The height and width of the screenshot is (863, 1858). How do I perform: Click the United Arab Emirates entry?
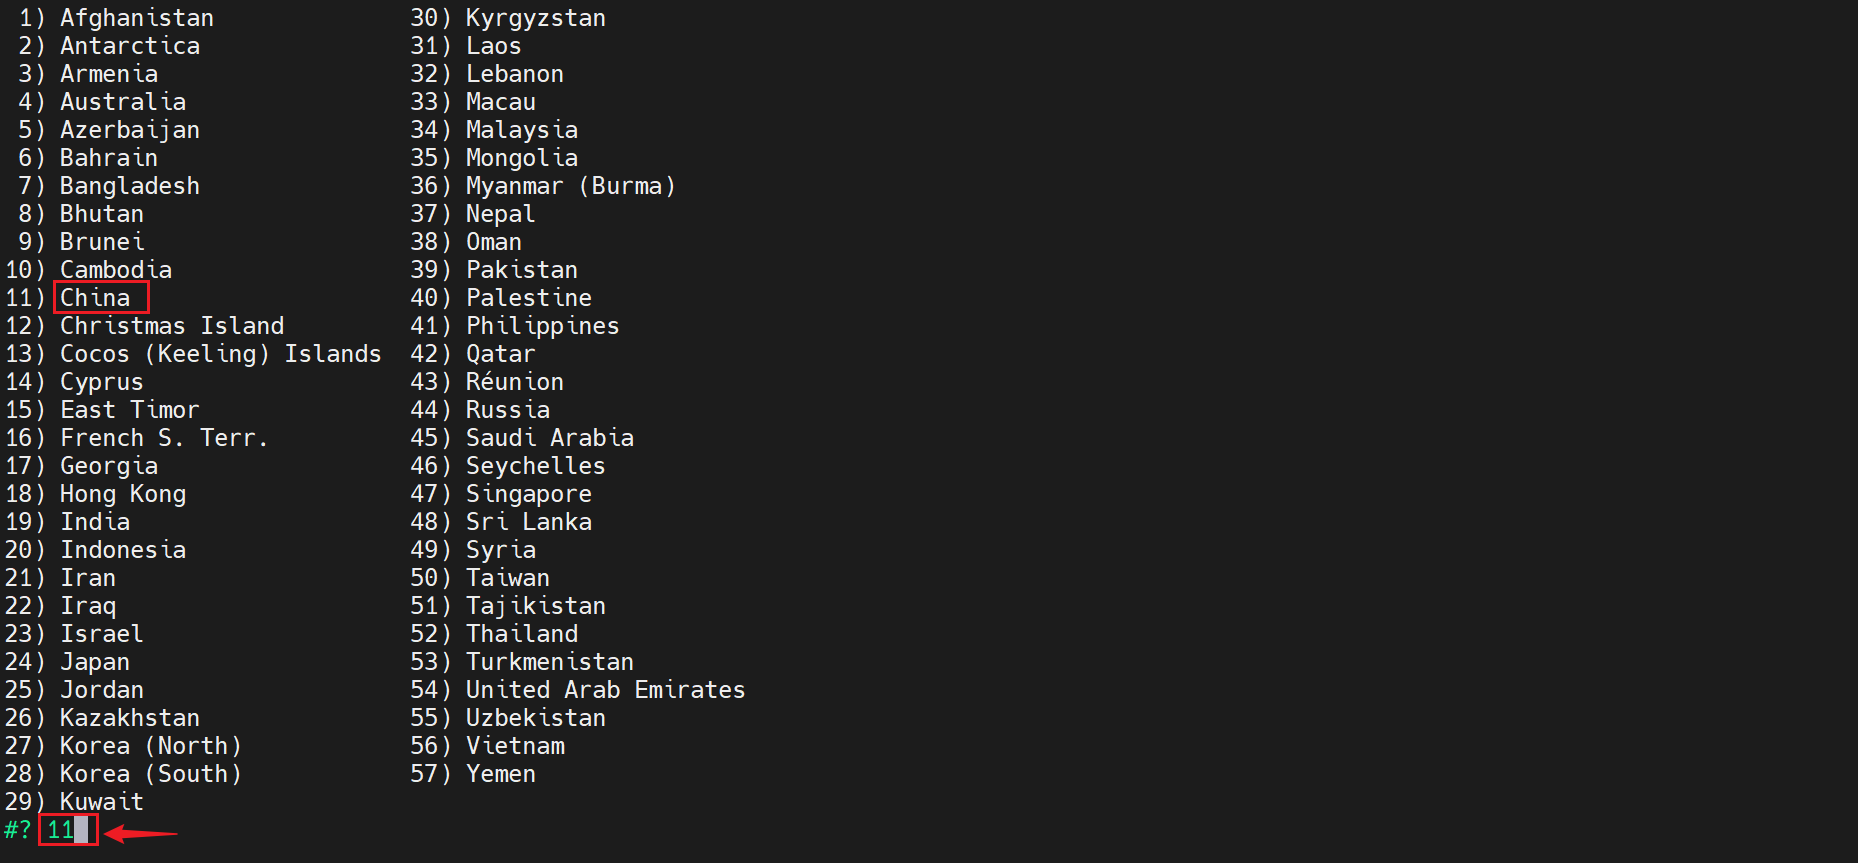[605, 690]
